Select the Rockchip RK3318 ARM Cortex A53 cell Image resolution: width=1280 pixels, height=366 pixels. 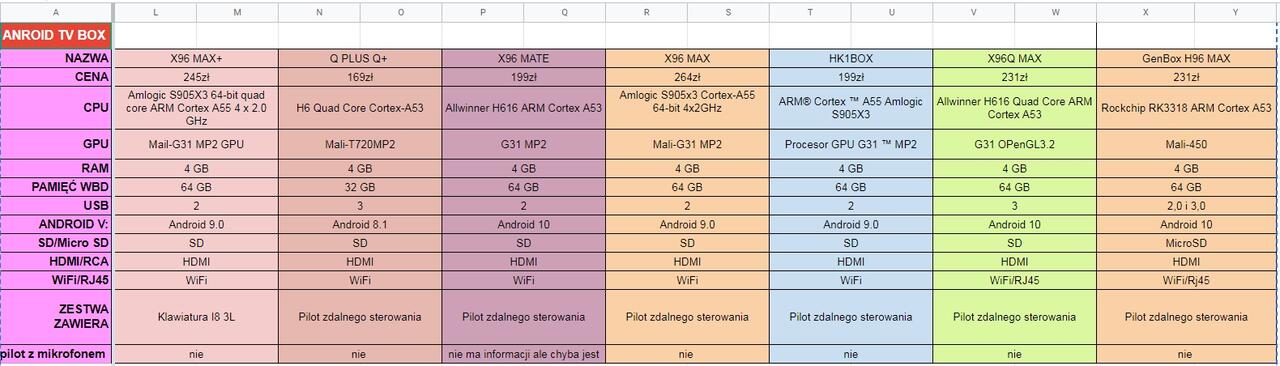click(x=1188, y=107)
